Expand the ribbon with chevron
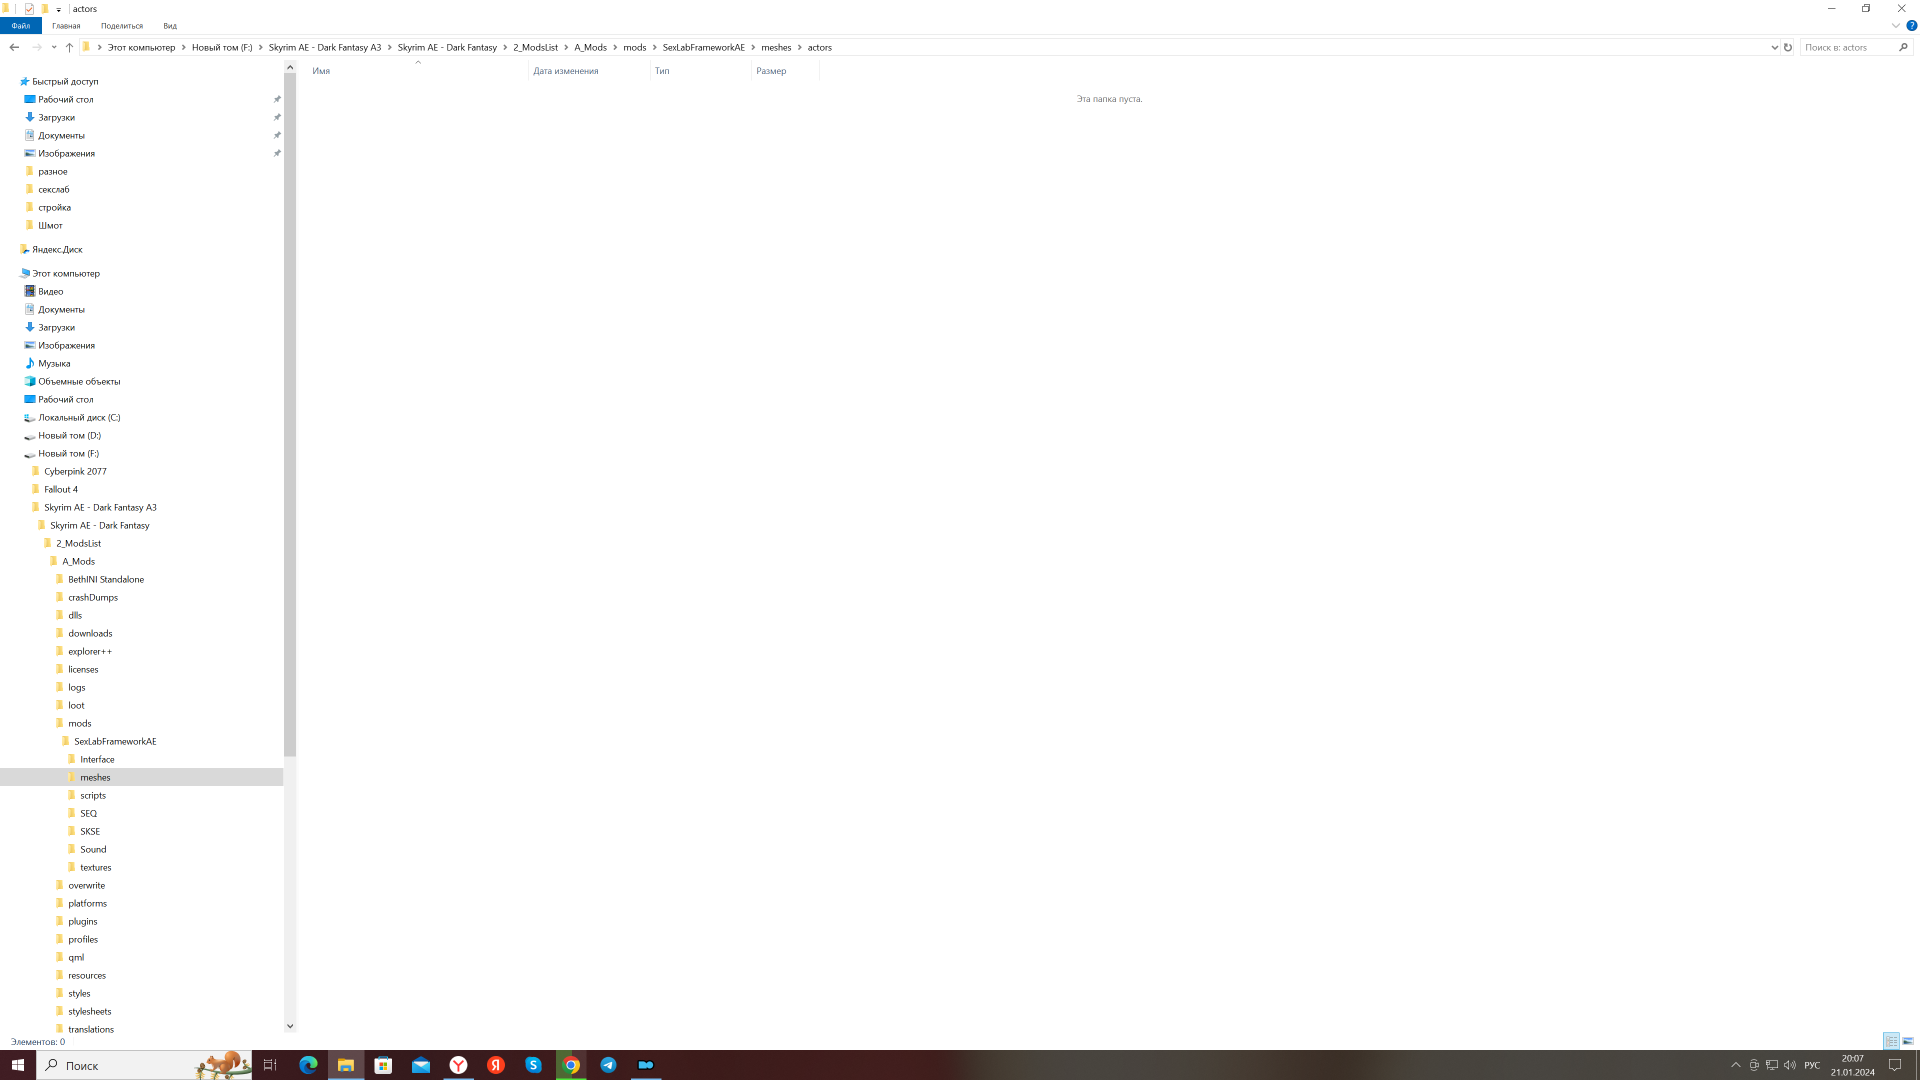 (1895, 26)
